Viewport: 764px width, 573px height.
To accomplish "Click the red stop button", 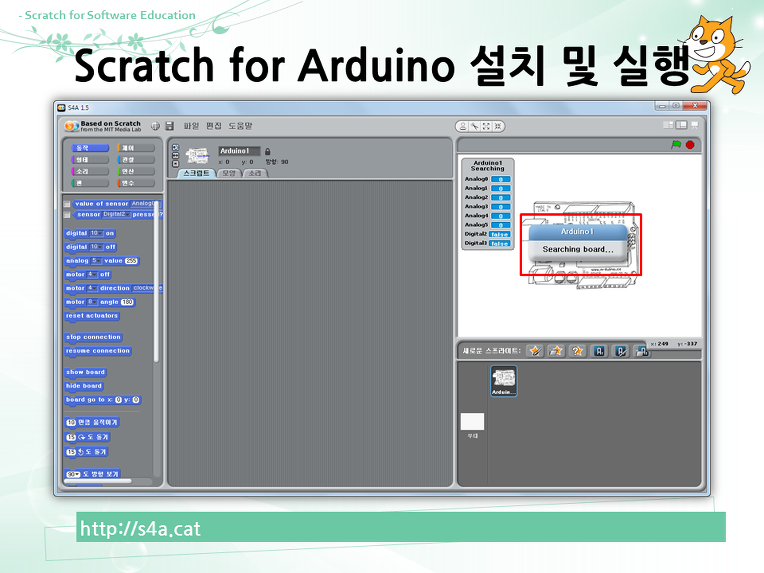I will (690, 145).
